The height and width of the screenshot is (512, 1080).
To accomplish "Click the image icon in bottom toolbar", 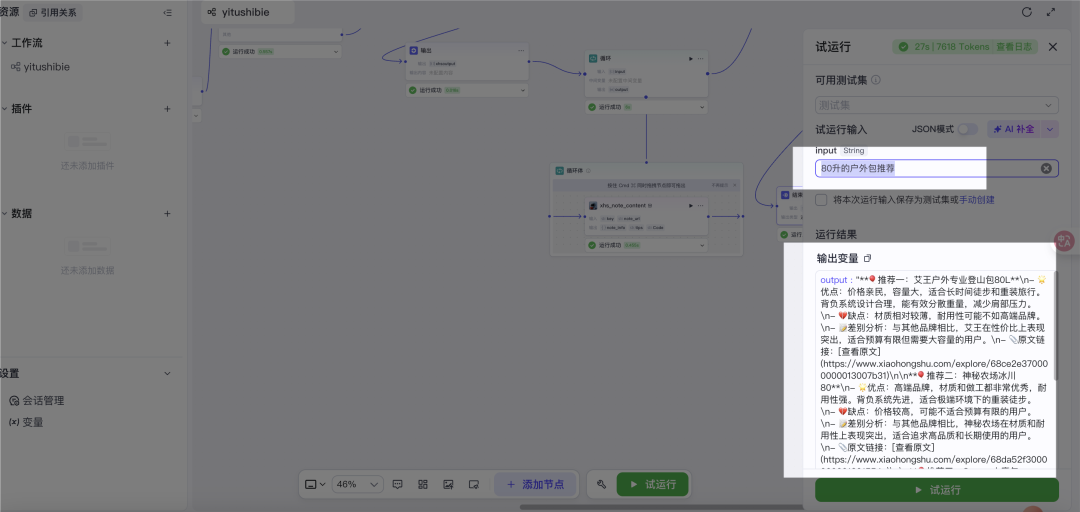I will [x=448, y=484].
